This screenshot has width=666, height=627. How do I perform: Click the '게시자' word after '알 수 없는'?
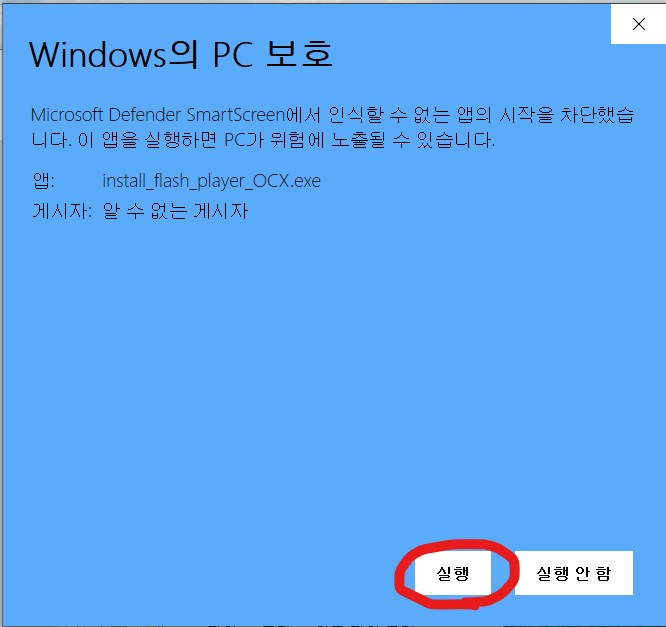220,211
